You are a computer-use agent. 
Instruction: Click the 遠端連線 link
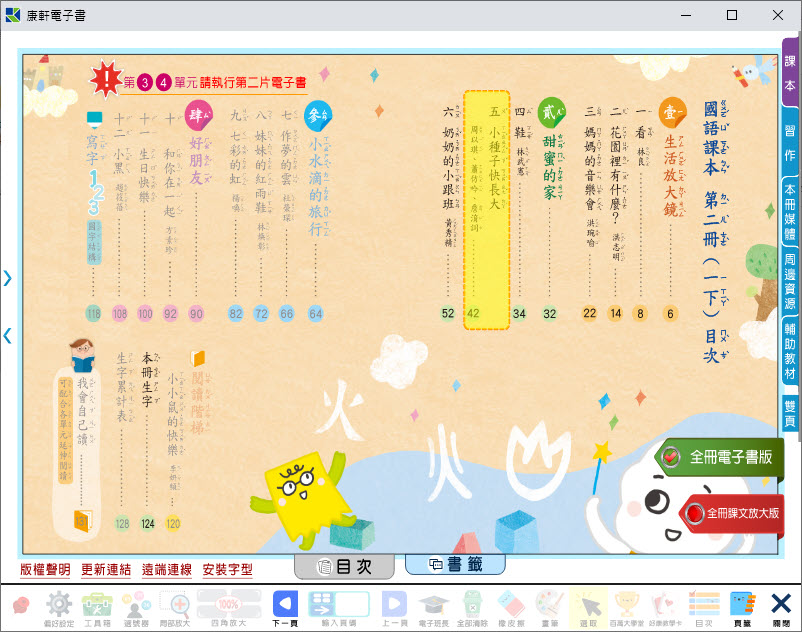pyautogui.click(x=167, y=570)
